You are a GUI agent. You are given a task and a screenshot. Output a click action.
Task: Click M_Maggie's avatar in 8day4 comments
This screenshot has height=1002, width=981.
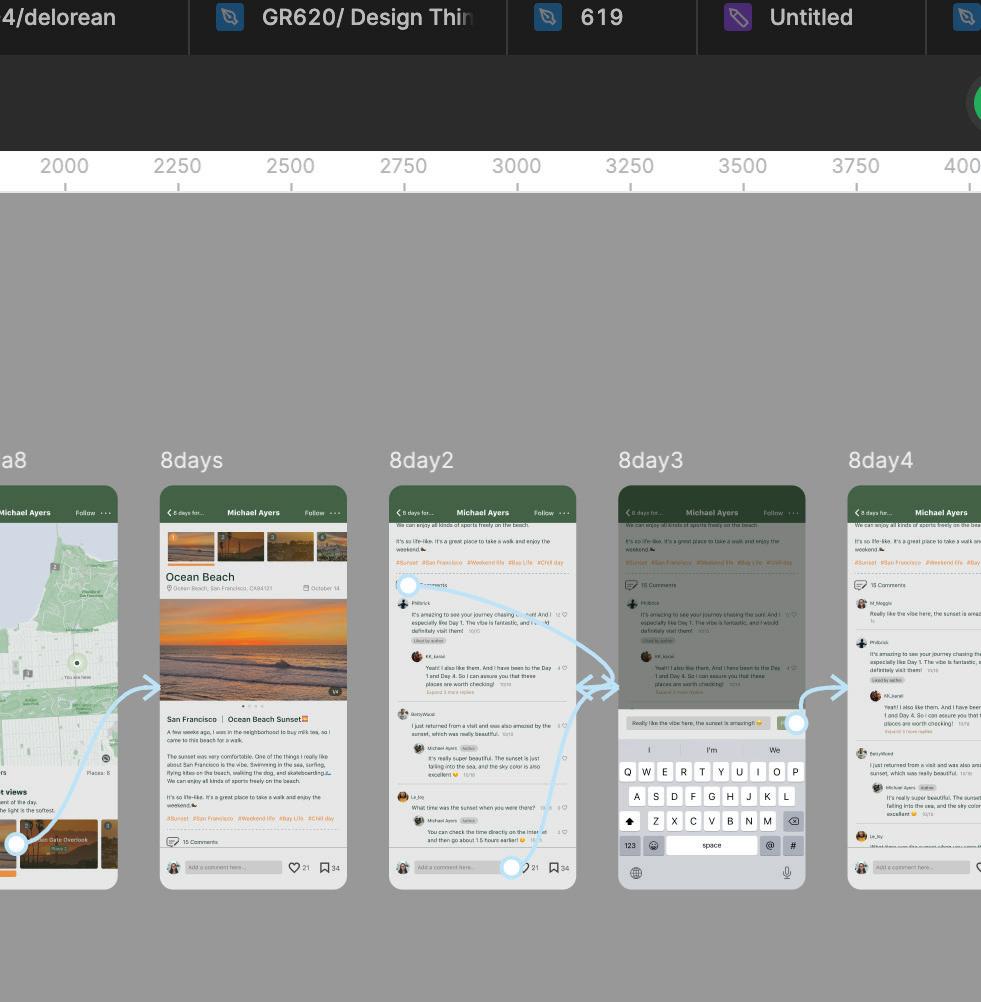(x=861, y=603)
